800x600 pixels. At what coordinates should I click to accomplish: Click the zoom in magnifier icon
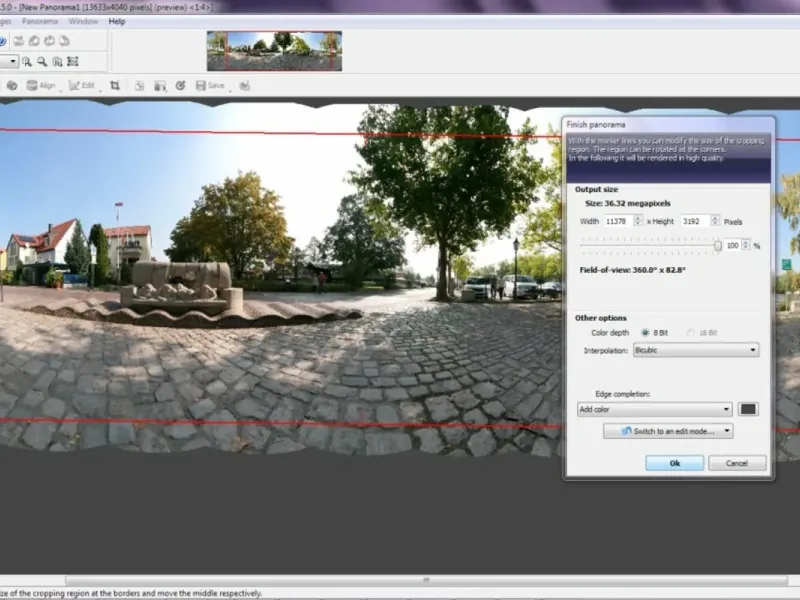coord(26,62)
